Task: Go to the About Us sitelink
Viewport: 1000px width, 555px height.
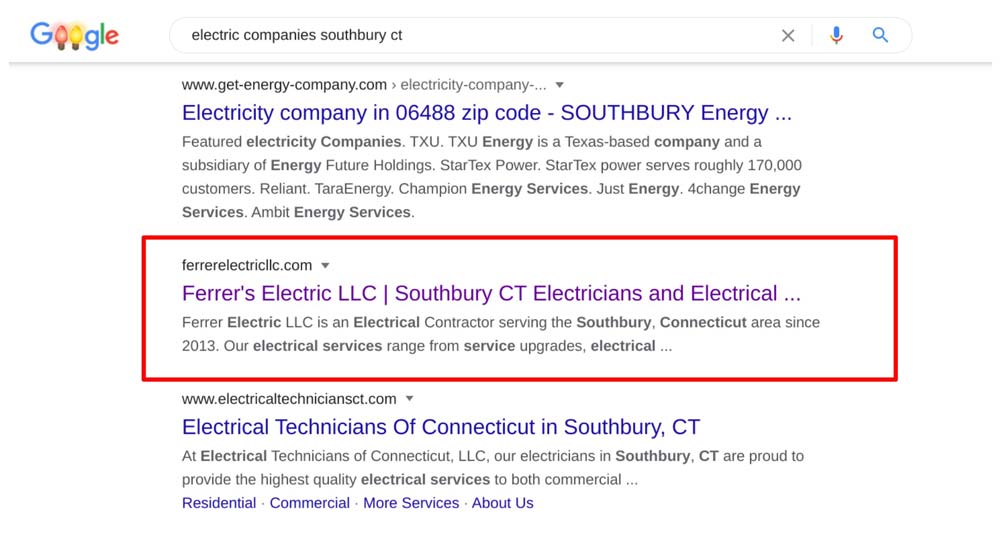Action: point(503,503)
